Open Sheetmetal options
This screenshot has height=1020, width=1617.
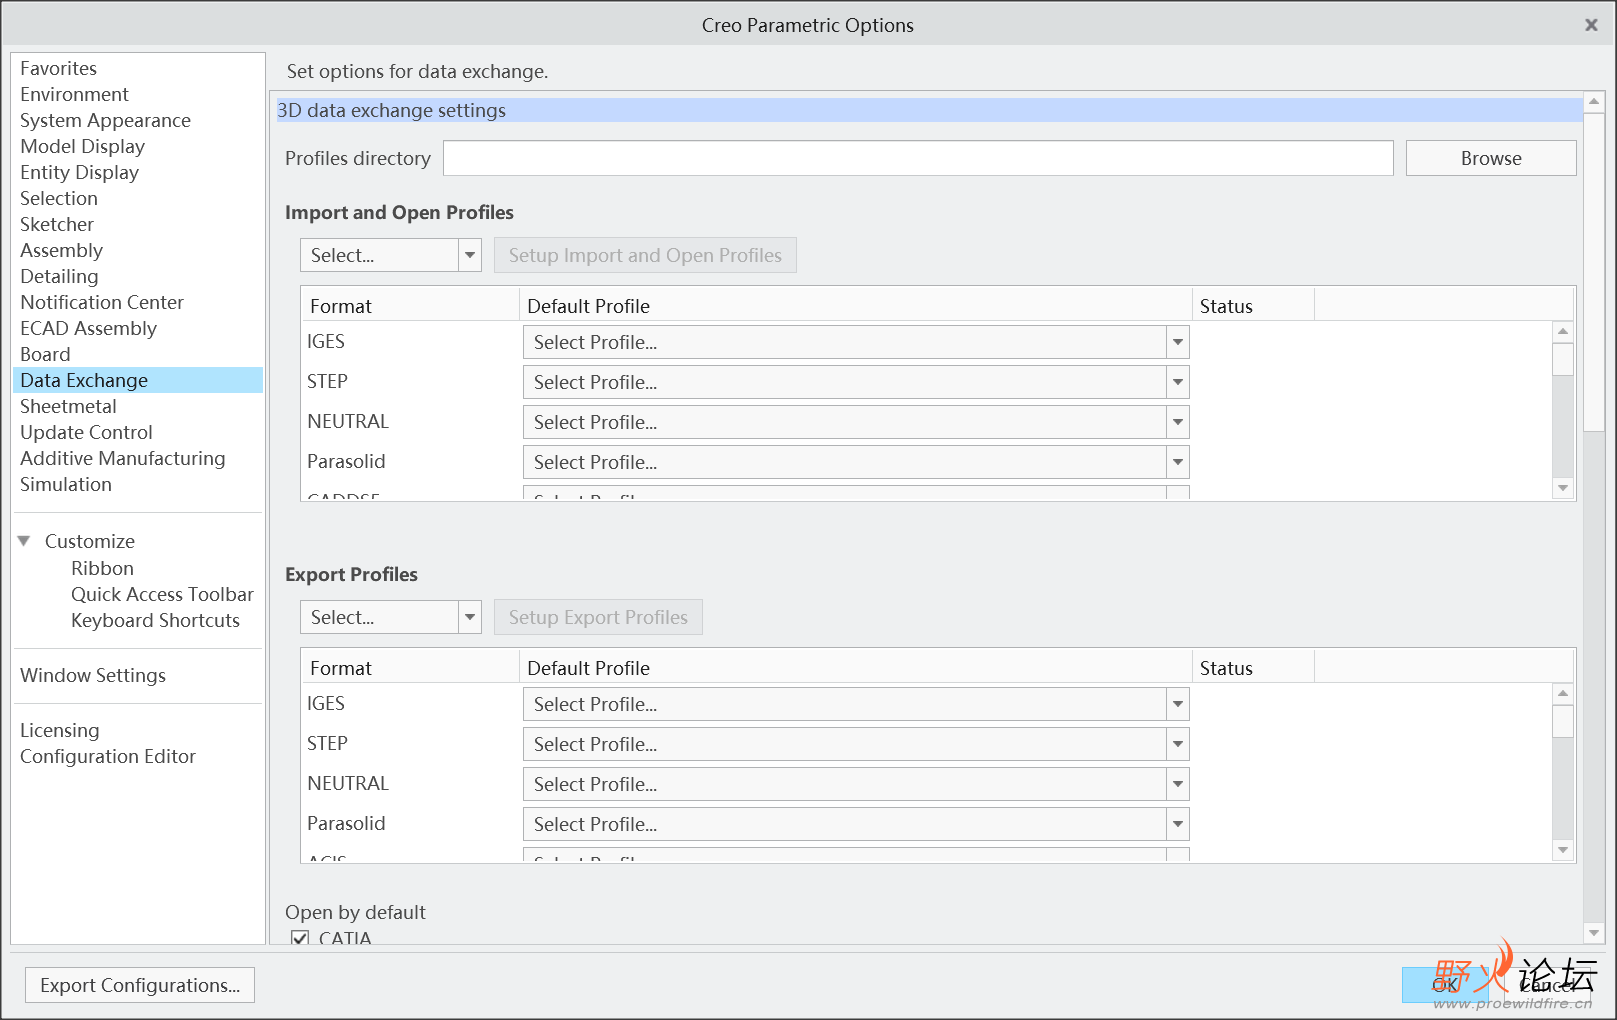pyautogui.click(x=68, y=406)
